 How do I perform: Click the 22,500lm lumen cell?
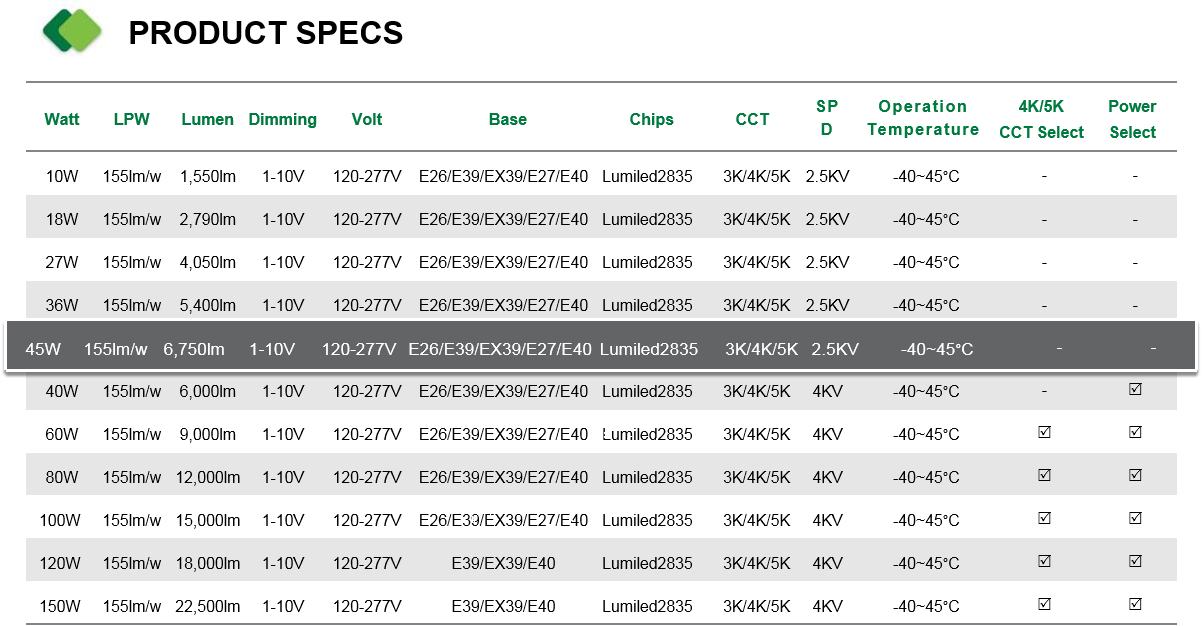(208, 606)
